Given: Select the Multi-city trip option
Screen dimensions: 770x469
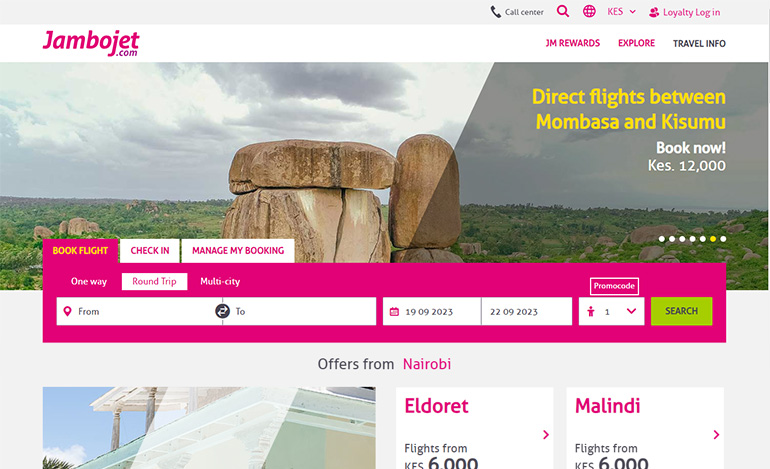Looking at the screenshot, I should click(220, 281).
